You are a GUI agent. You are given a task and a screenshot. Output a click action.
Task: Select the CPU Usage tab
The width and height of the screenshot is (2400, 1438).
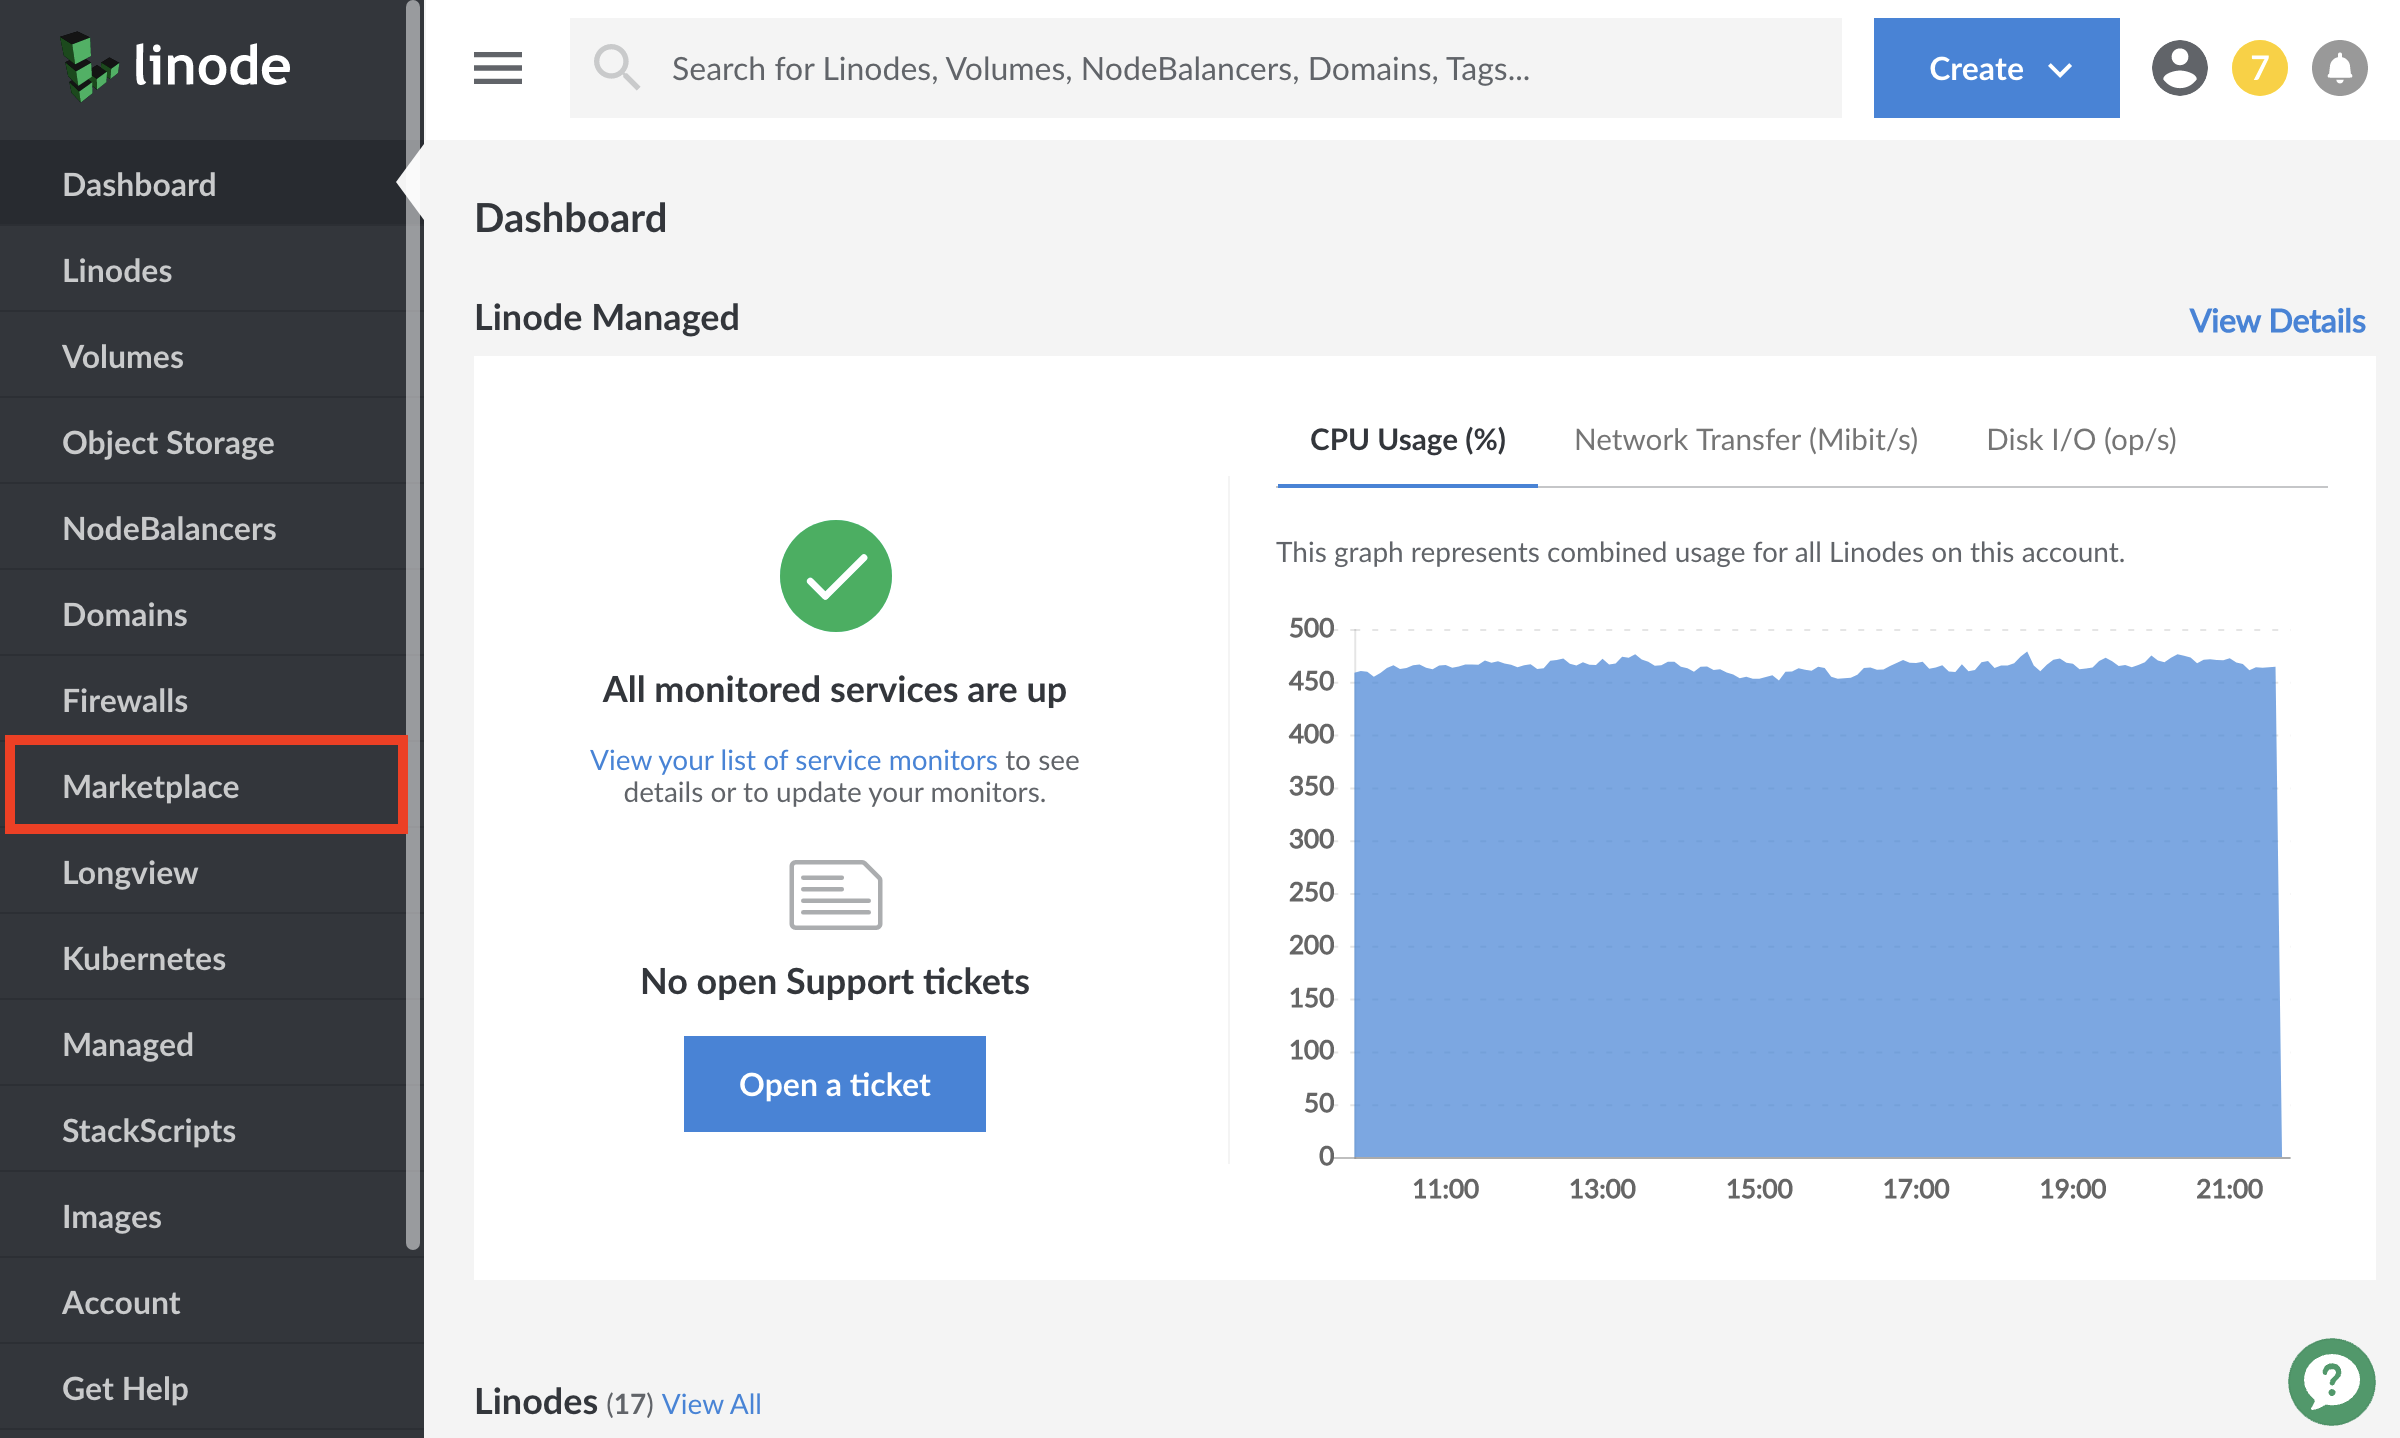[x=1406, y=439]
